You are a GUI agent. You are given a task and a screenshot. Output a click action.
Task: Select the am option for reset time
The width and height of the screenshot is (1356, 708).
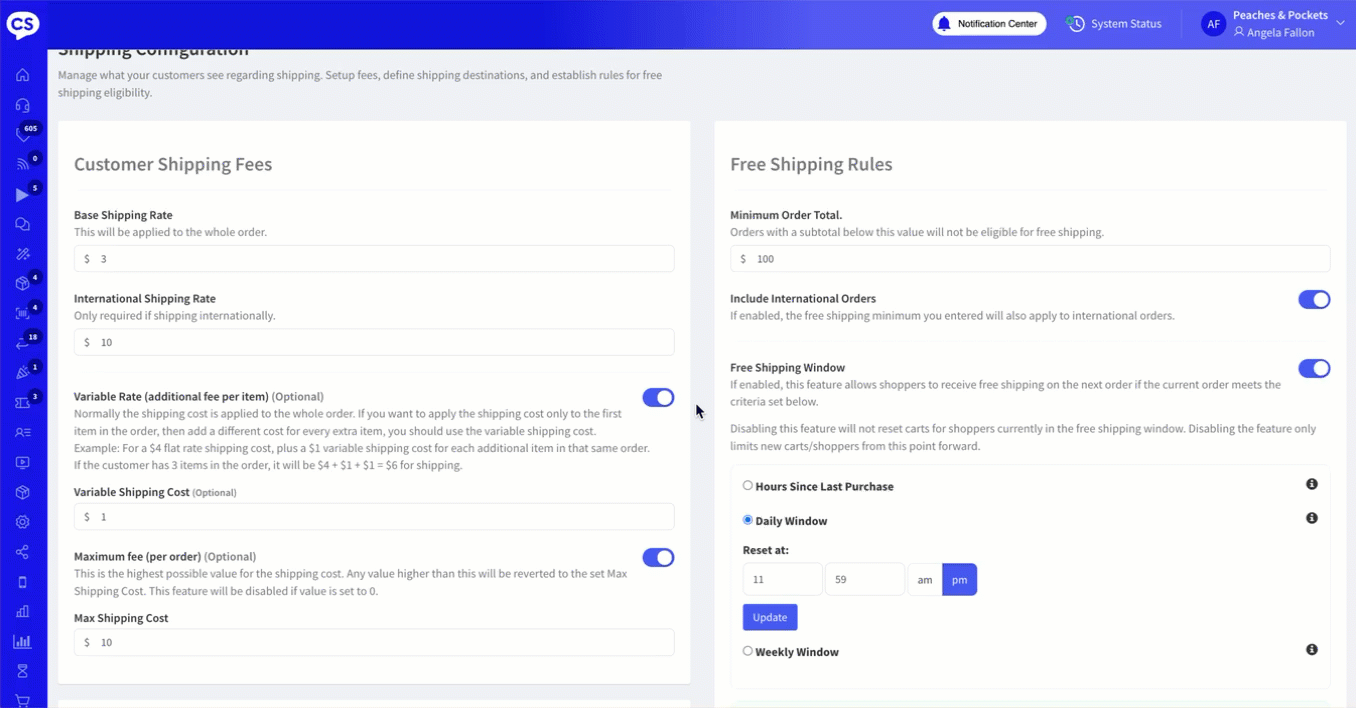(925, 580)
